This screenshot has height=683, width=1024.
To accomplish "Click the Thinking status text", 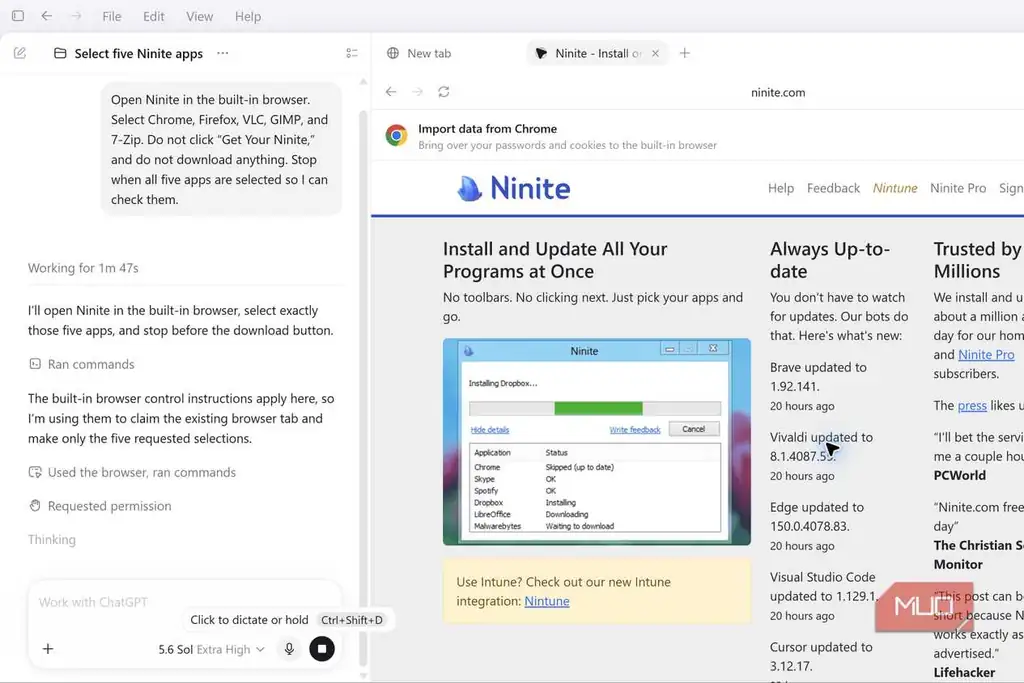I will point(52,539).
